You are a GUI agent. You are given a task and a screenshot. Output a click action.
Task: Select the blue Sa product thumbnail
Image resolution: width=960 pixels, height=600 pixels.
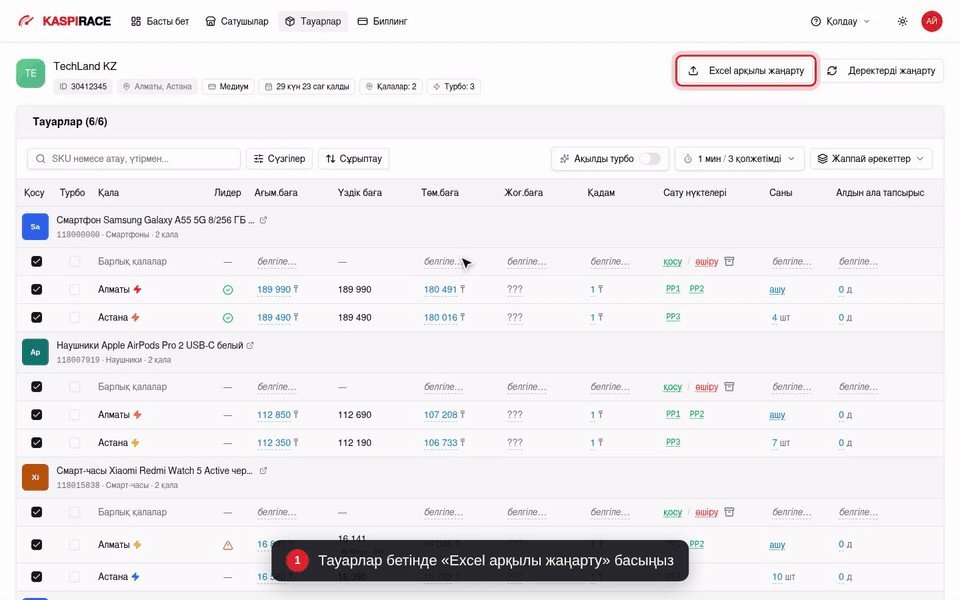coord(36,227)
